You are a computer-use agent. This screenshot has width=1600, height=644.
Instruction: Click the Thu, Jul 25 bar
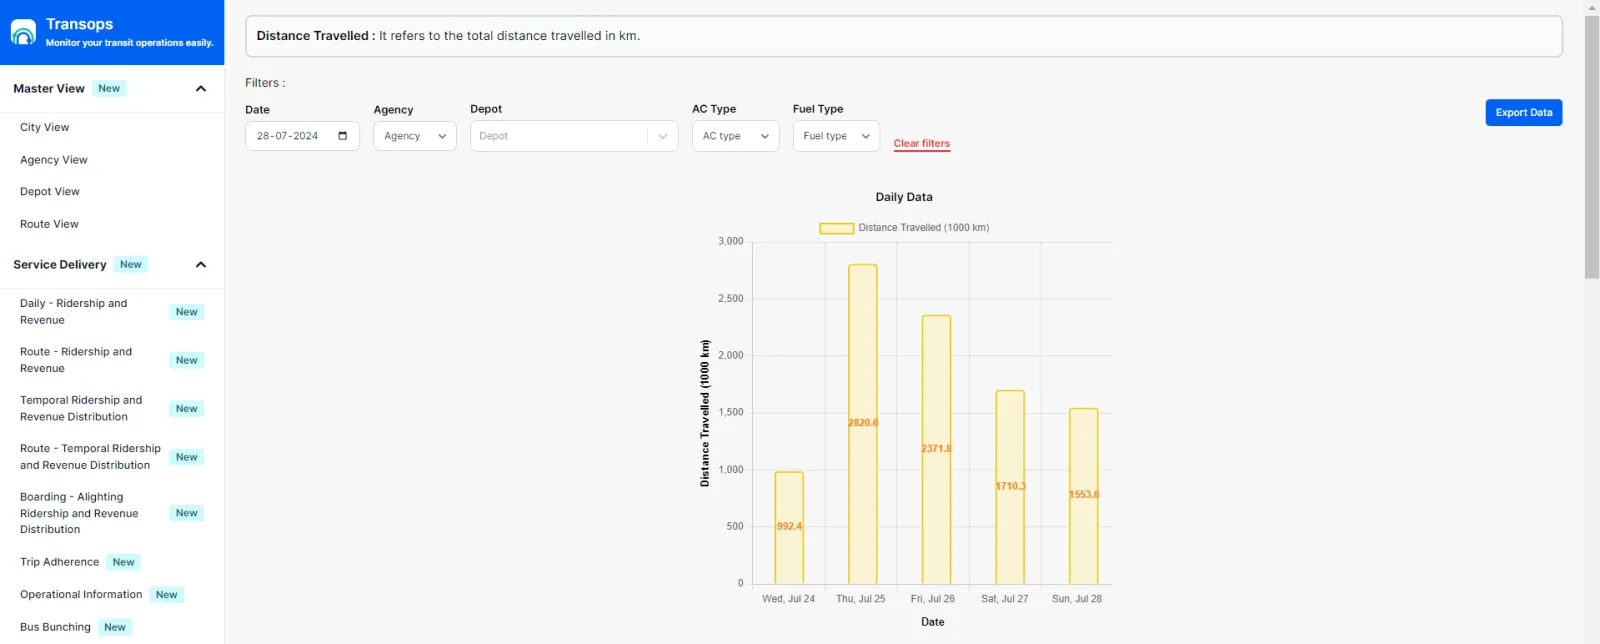[x=863, y=424]
